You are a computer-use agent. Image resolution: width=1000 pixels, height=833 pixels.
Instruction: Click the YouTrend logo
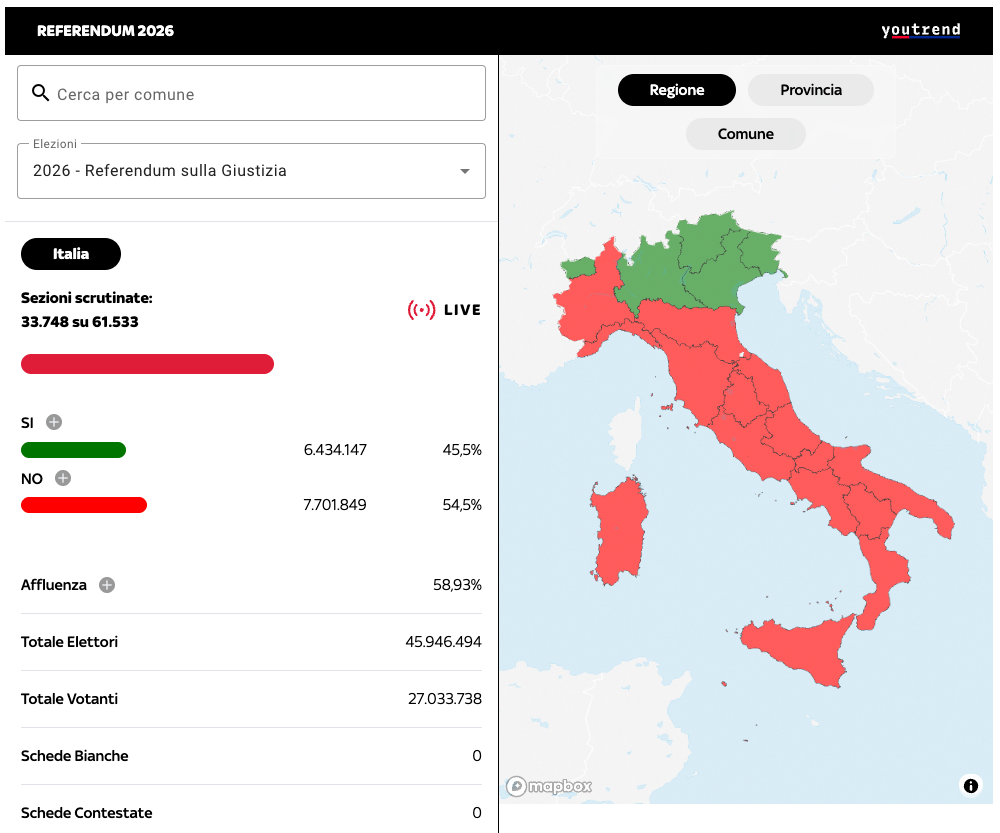[920, 30]
